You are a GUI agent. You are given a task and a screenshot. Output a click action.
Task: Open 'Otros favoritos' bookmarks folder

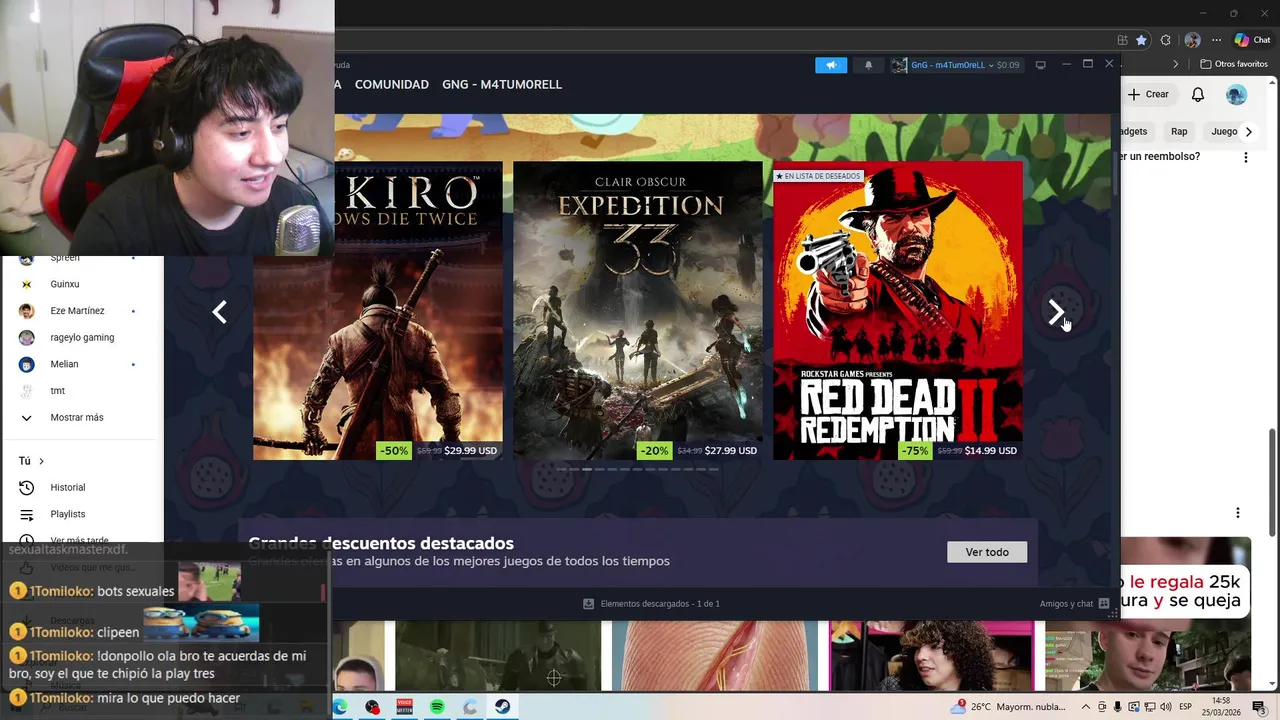tap(1233, 64)
